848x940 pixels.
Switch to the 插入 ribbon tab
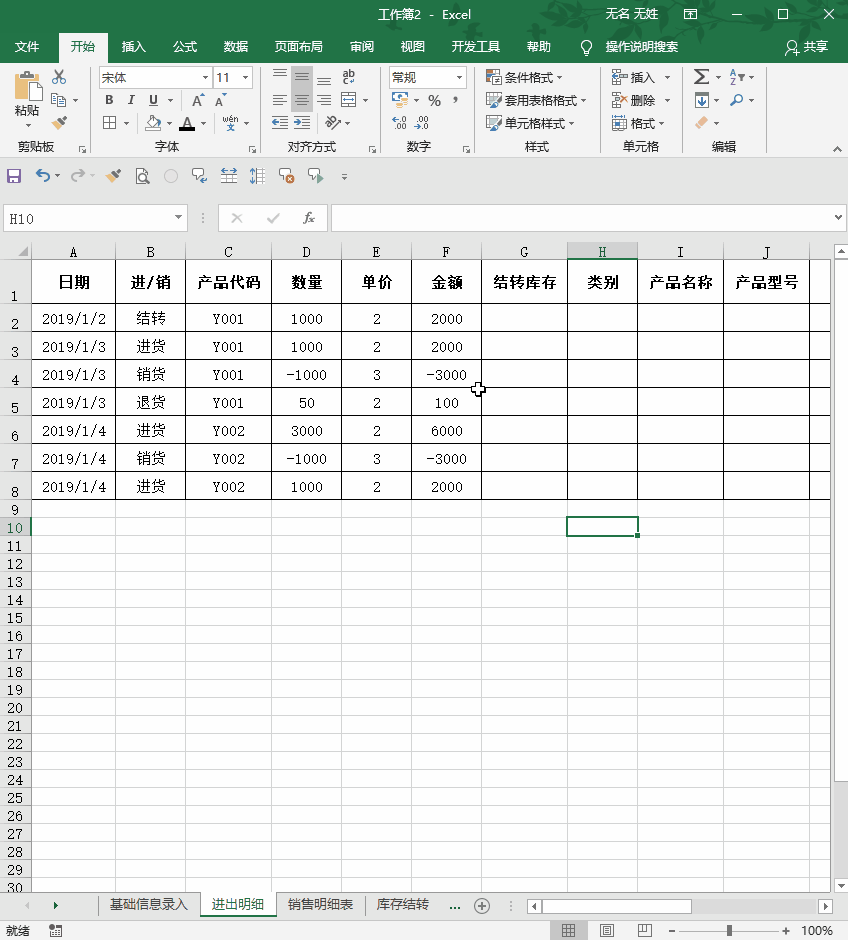[x=134, y=47]
